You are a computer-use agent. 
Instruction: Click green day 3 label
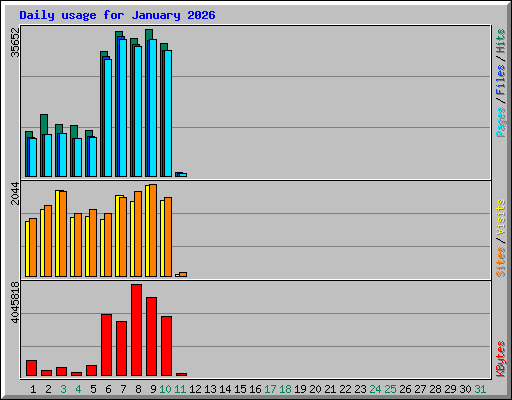63,389
